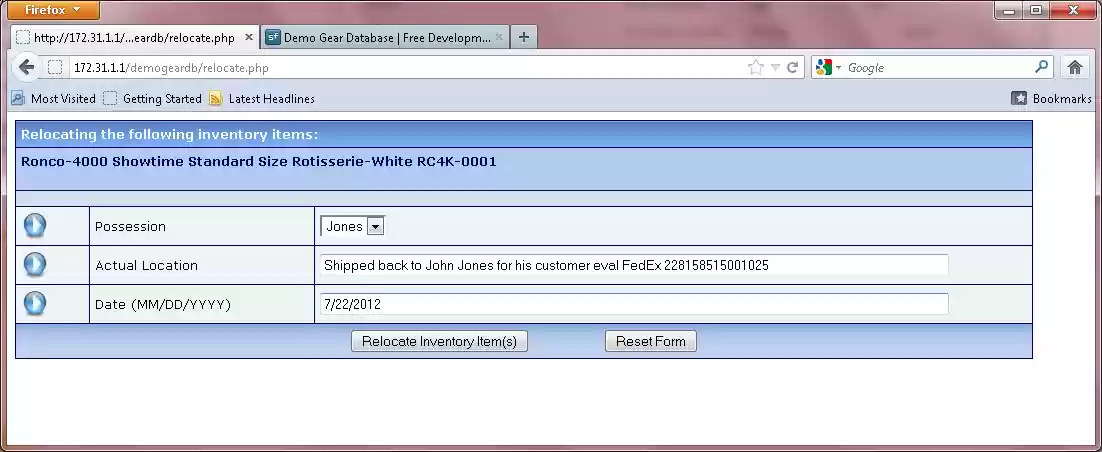
Task: Maximize the Firefox window
Action: (x=1036, y=10)
